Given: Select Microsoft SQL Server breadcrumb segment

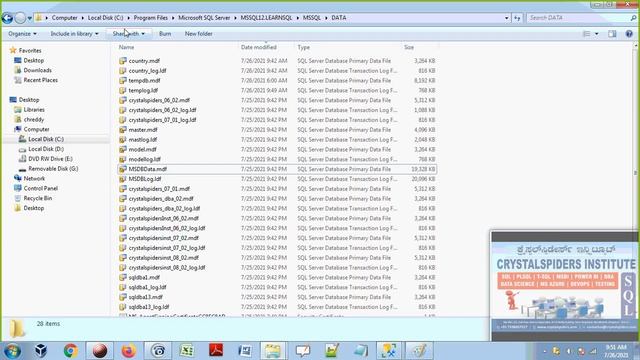Looking at the screenshot, I should coord(204,18).
